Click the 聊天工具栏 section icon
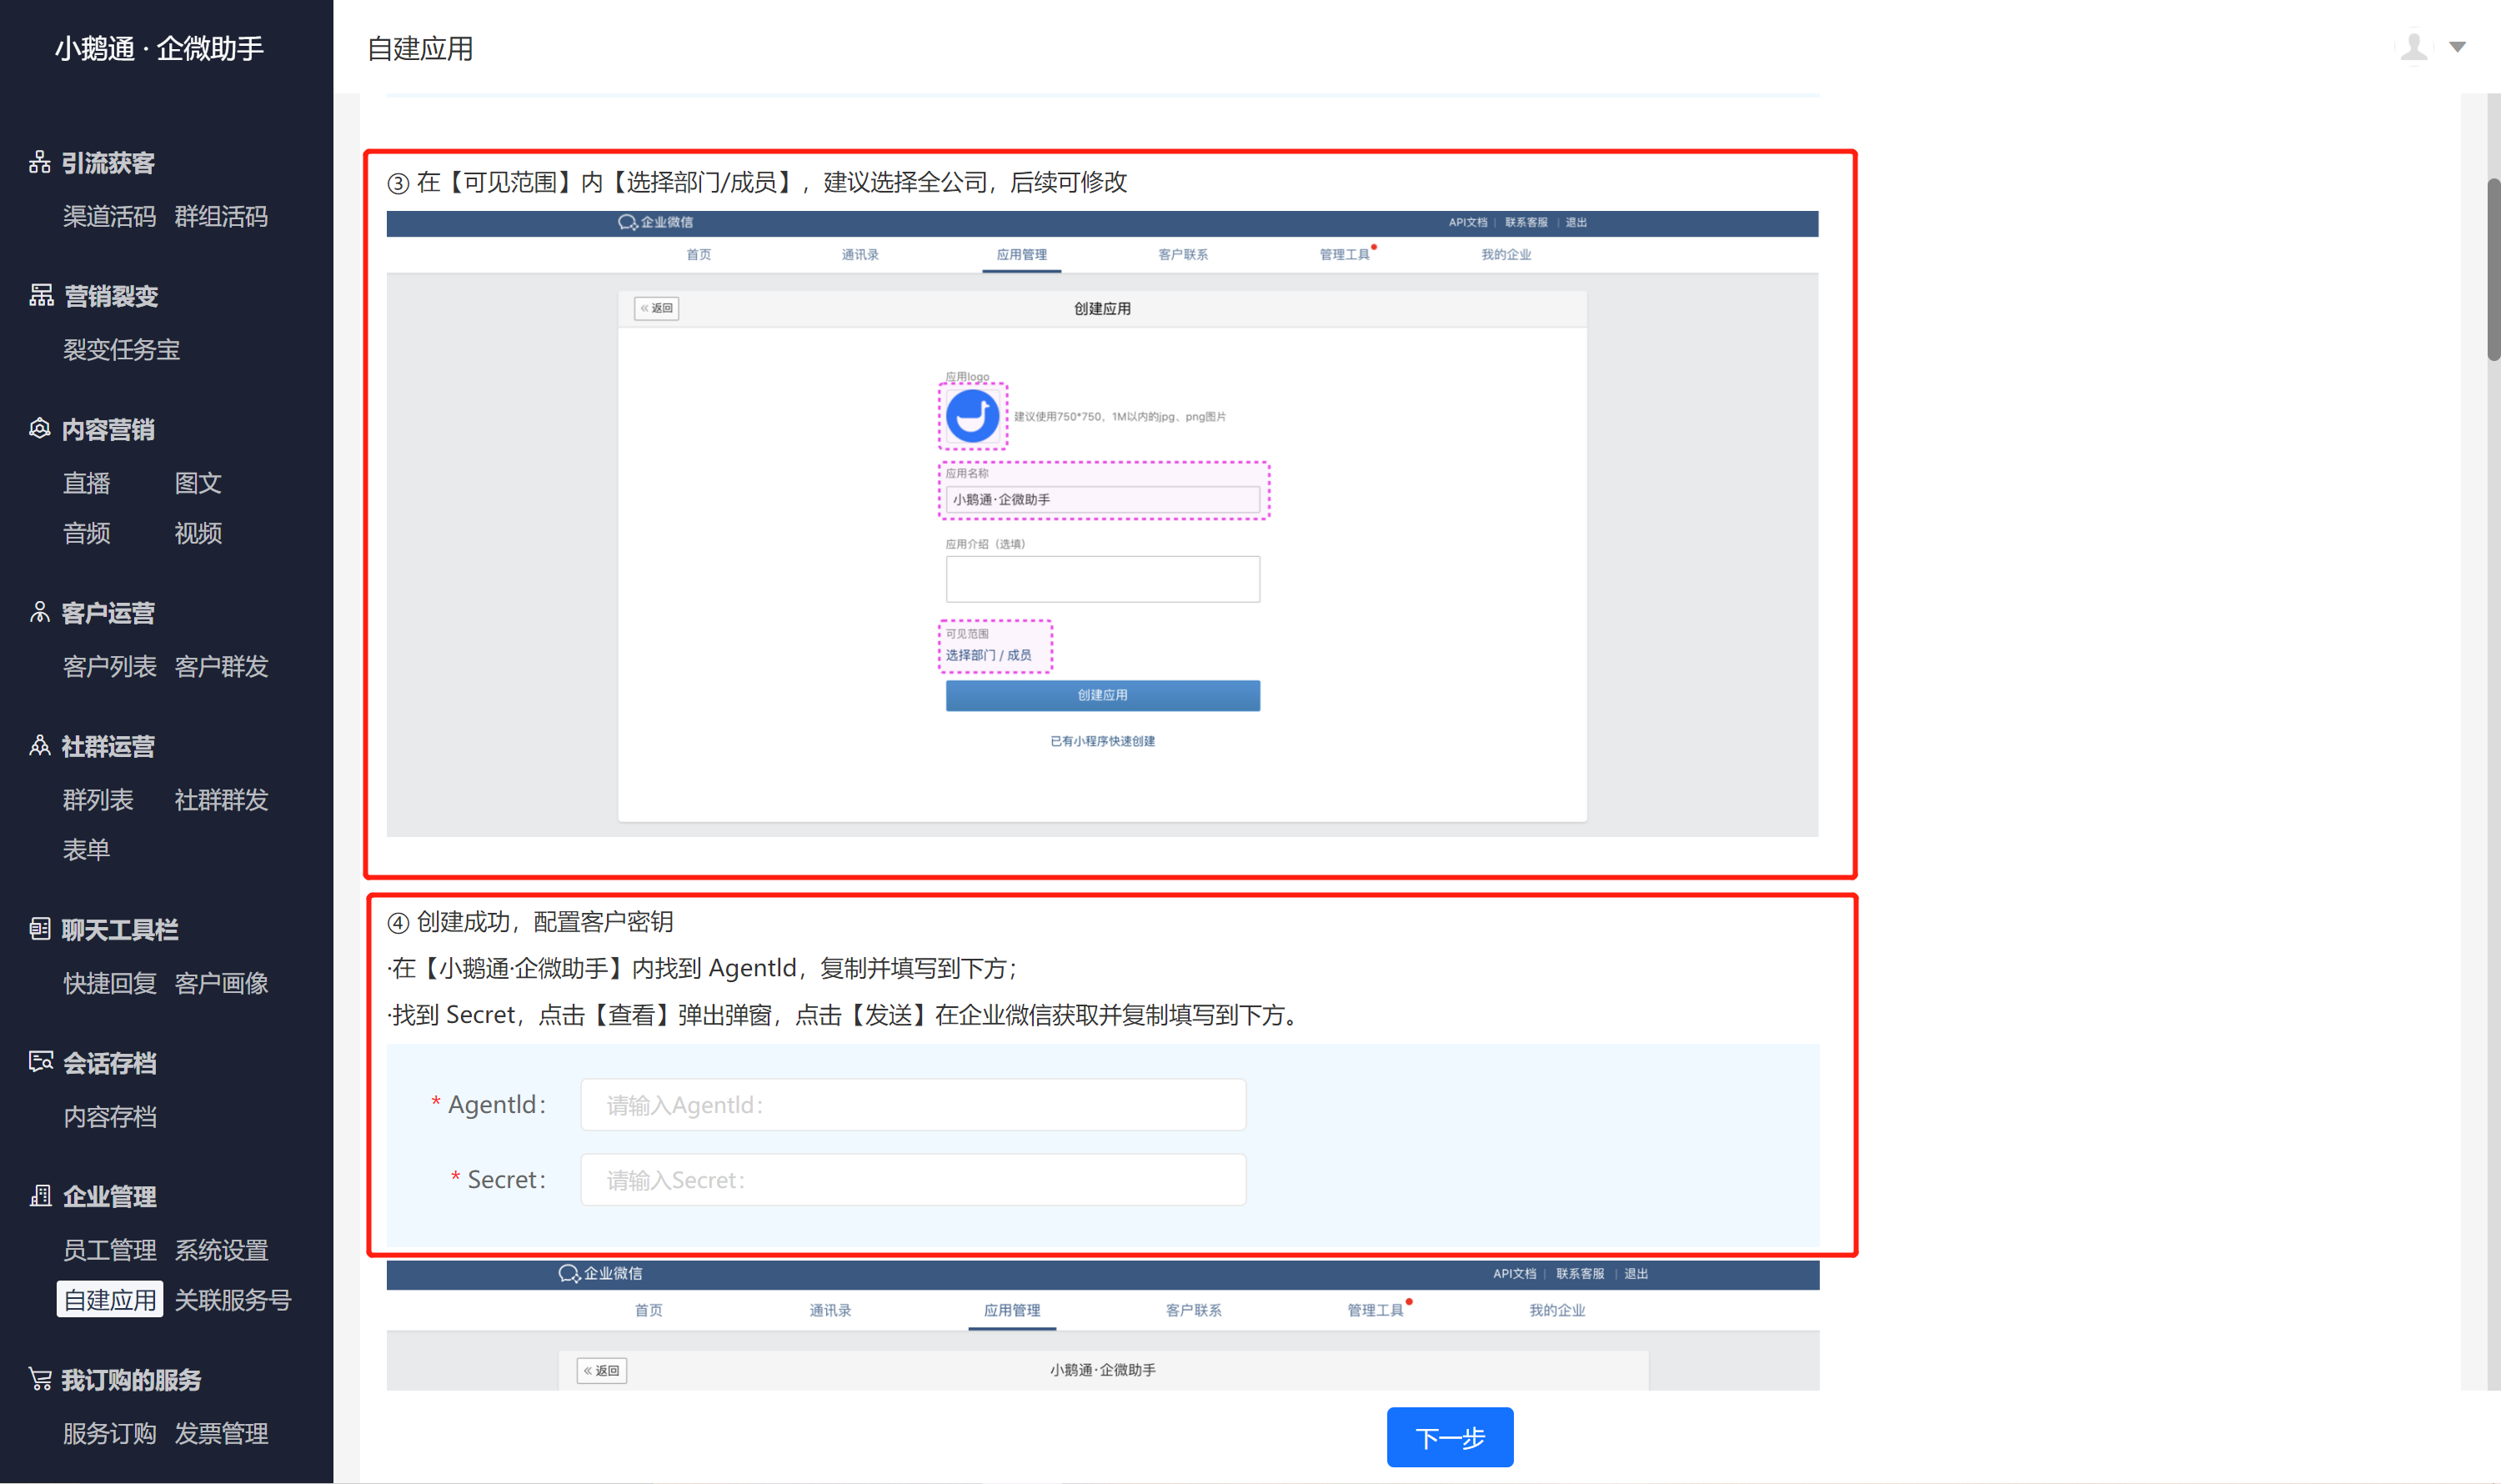2501x1484 pixels. coord(40,929)
